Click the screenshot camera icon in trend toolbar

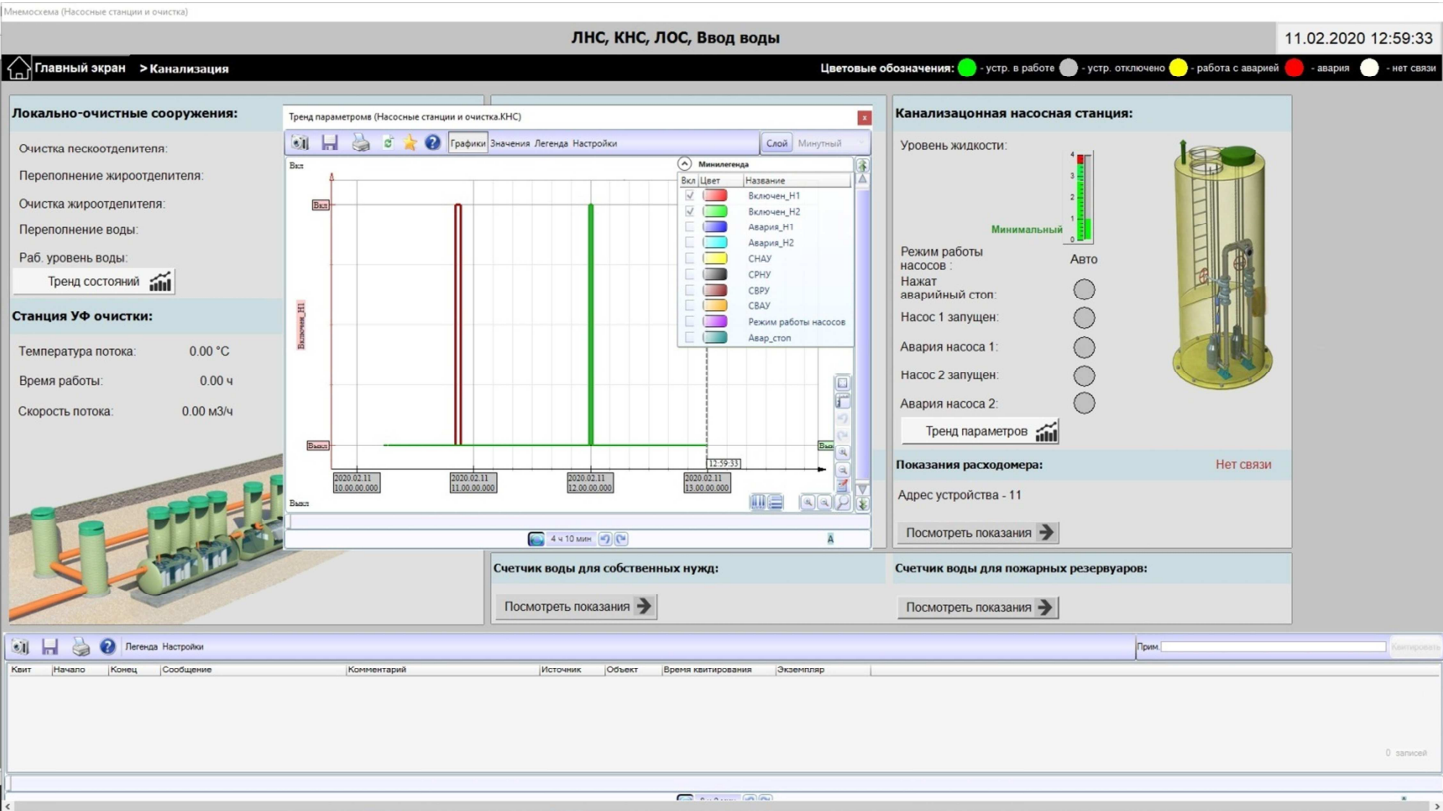(x=300, y=143)
